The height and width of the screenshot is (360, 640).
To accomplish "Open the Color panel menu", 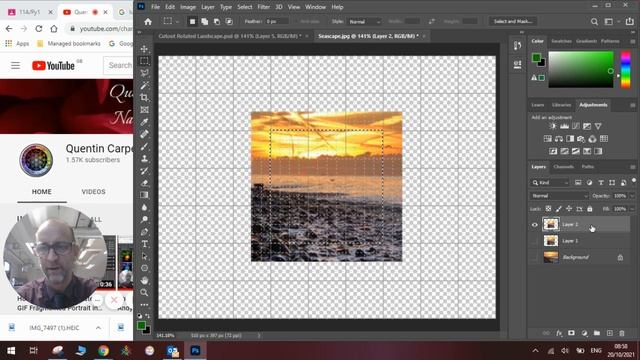I will pos(633,41).
